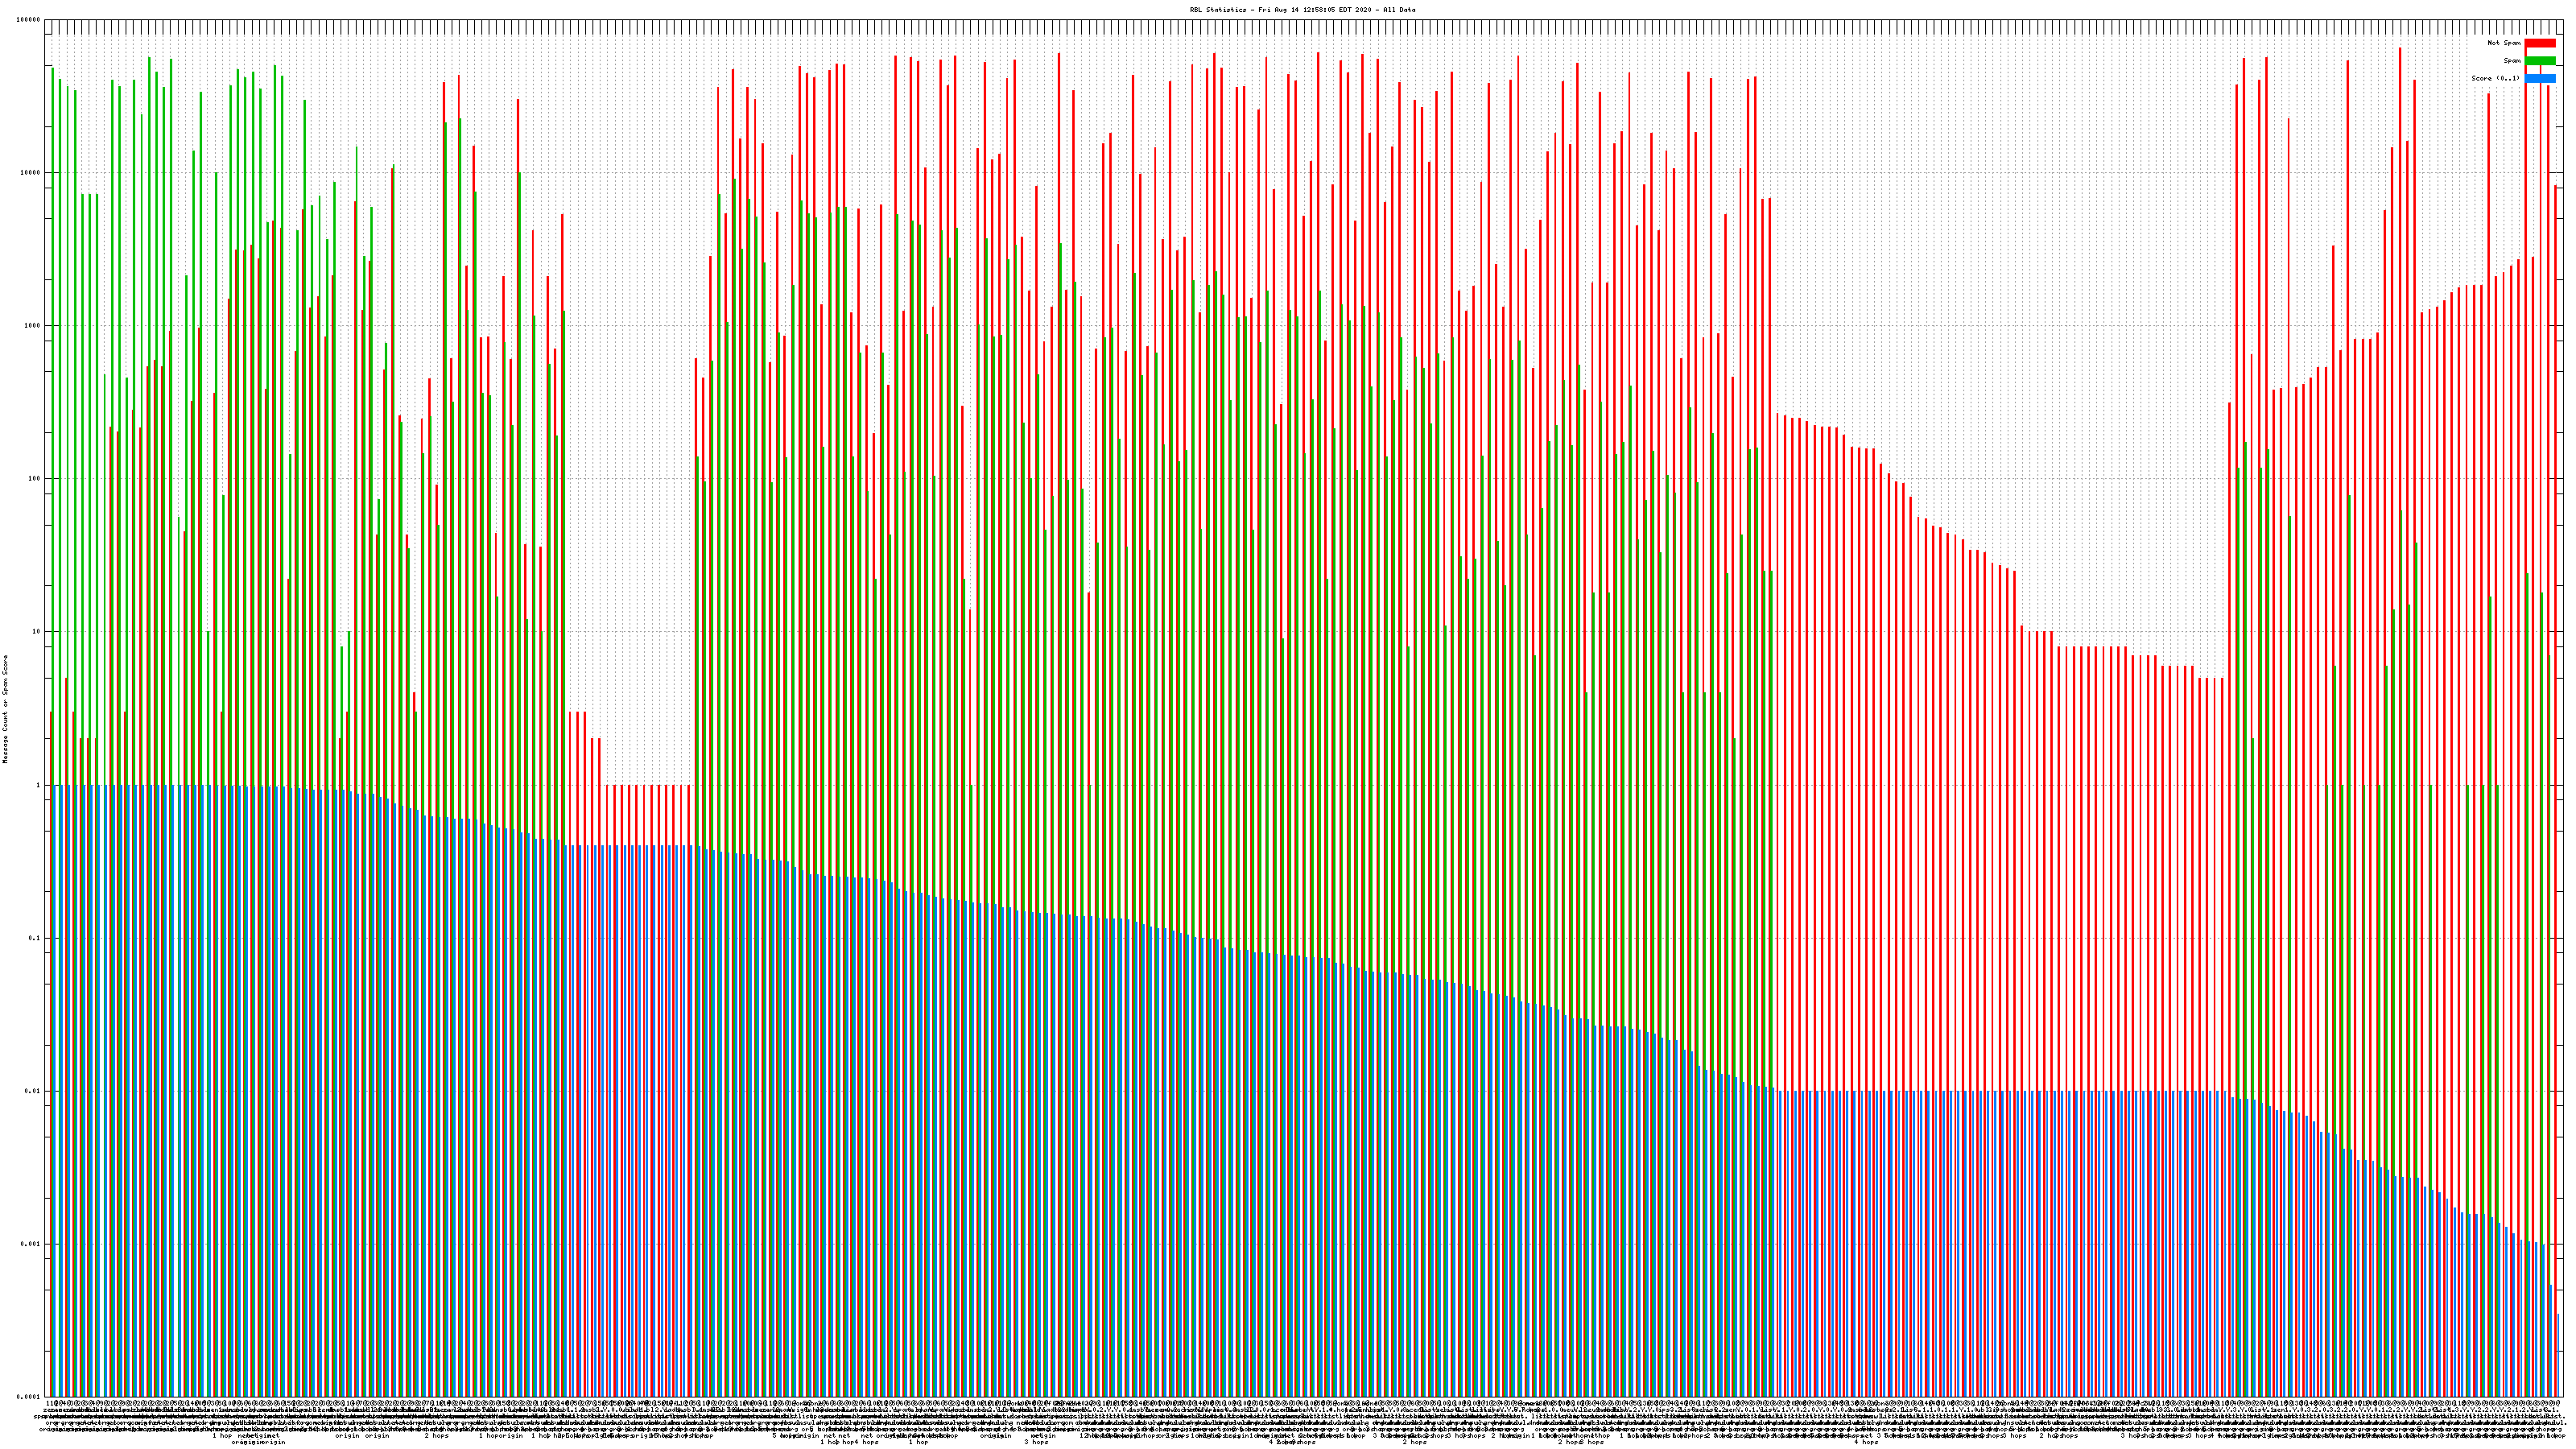Click the 100 y-axis tick label
Screen dimensions: 2576x1449
point(34,479)
